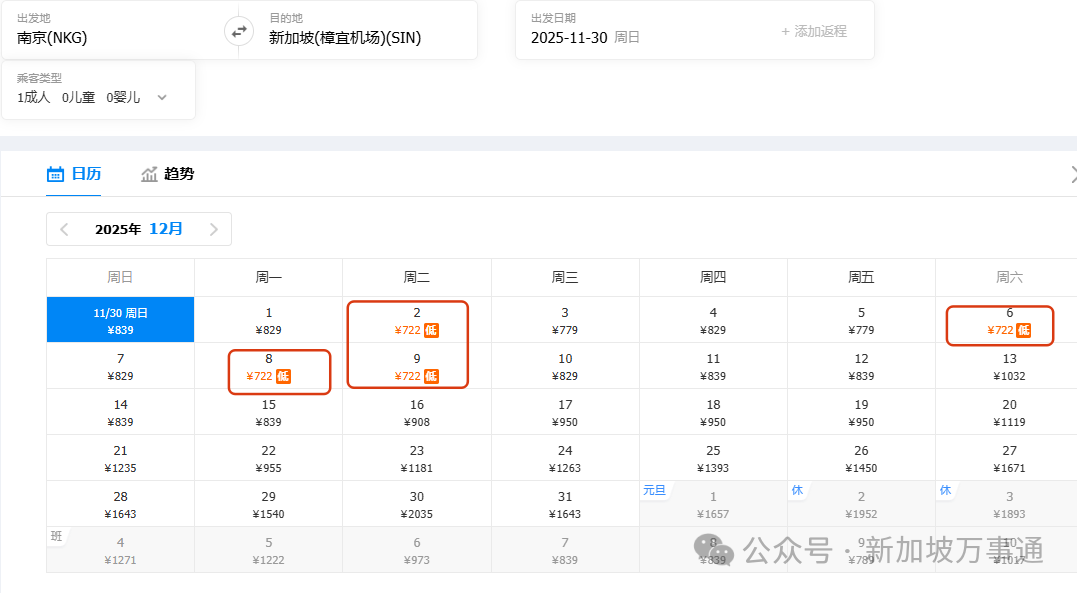Switch to the 日历 tab
The width and height of the screenshot is (1077, 593).
[73, 174]
